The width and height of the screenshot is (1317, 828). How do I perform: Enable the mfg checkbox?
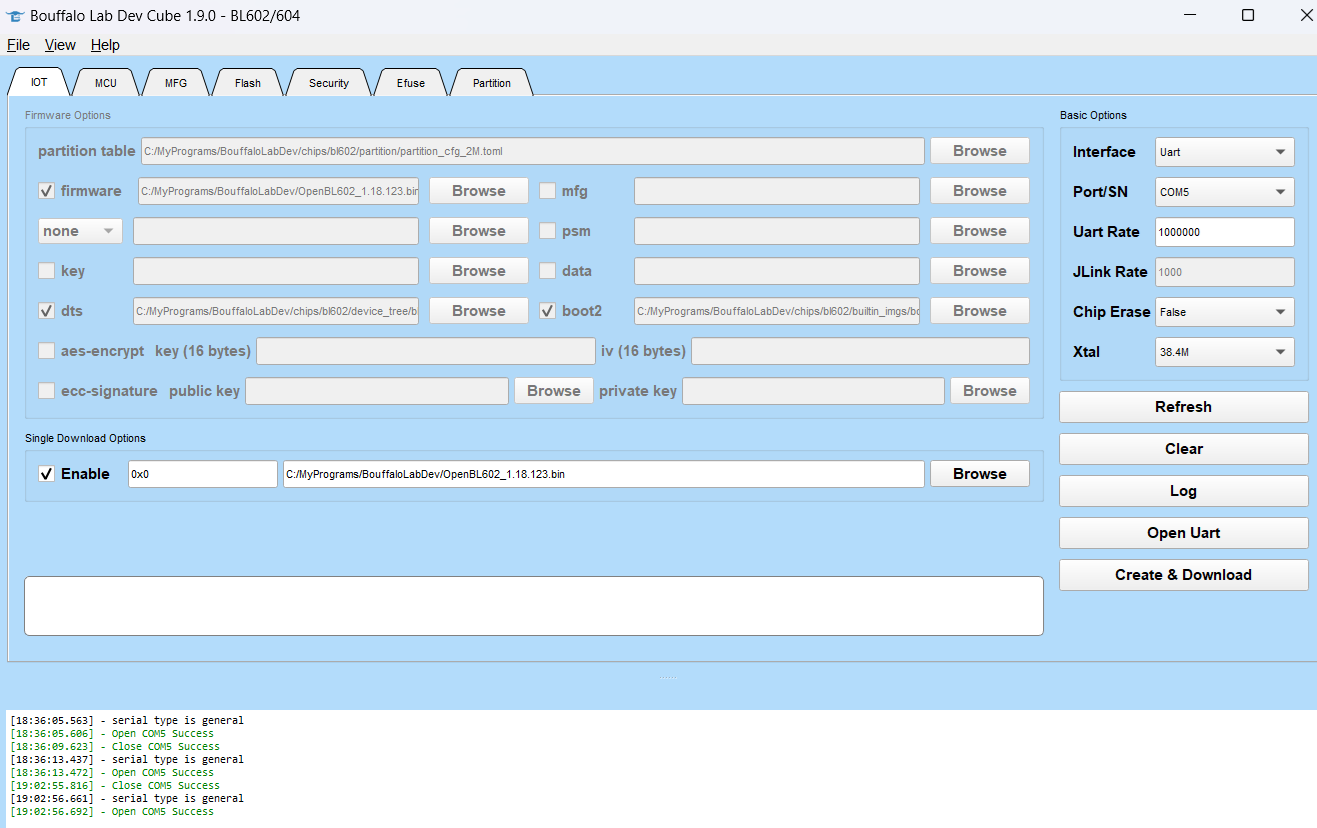pos(548,191)
